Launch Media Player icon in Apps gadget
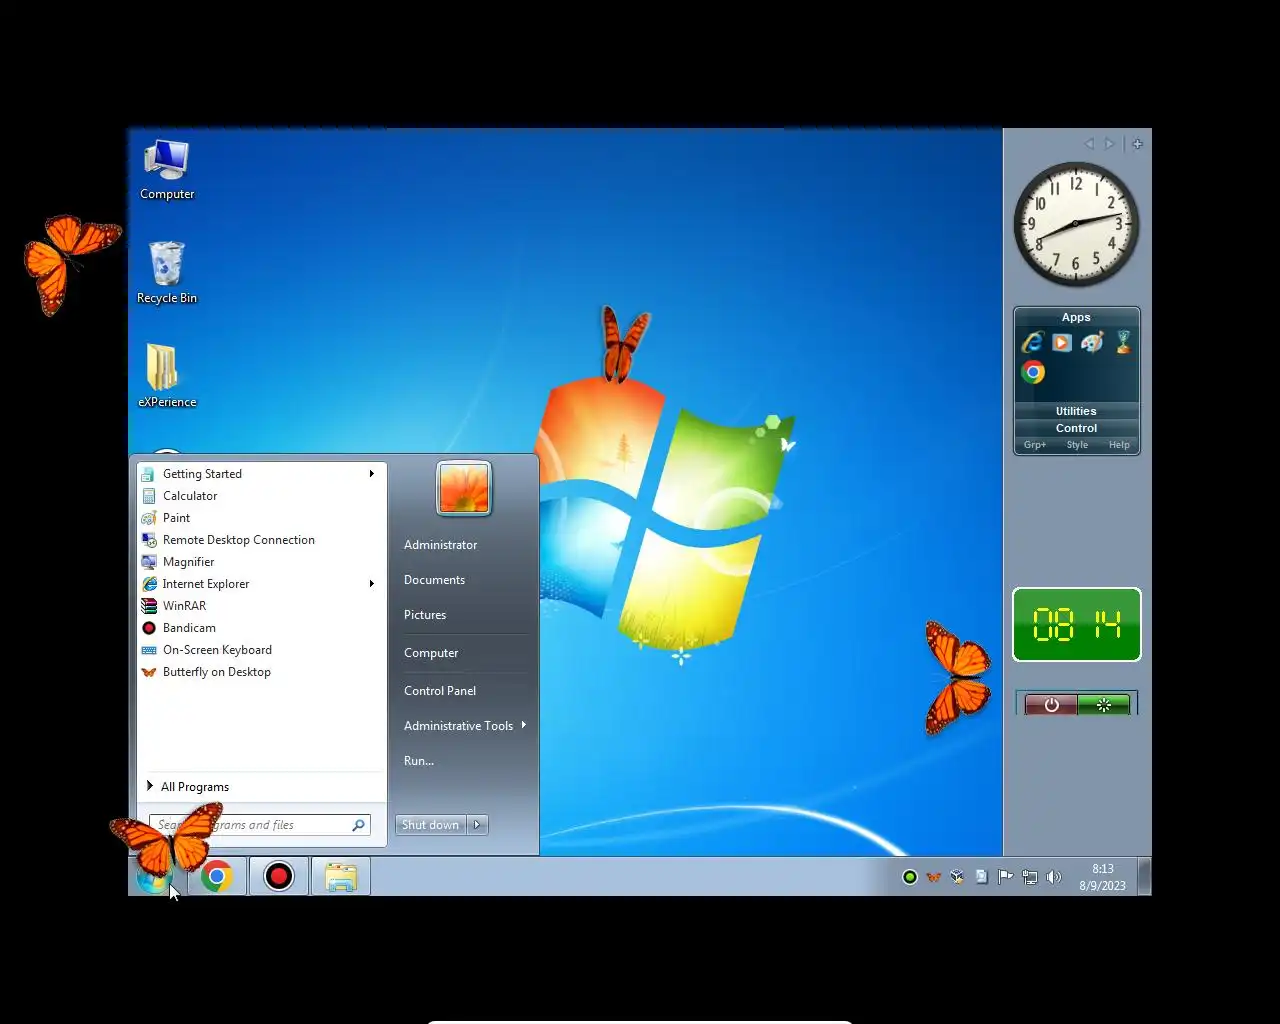 coord(1062,343)
